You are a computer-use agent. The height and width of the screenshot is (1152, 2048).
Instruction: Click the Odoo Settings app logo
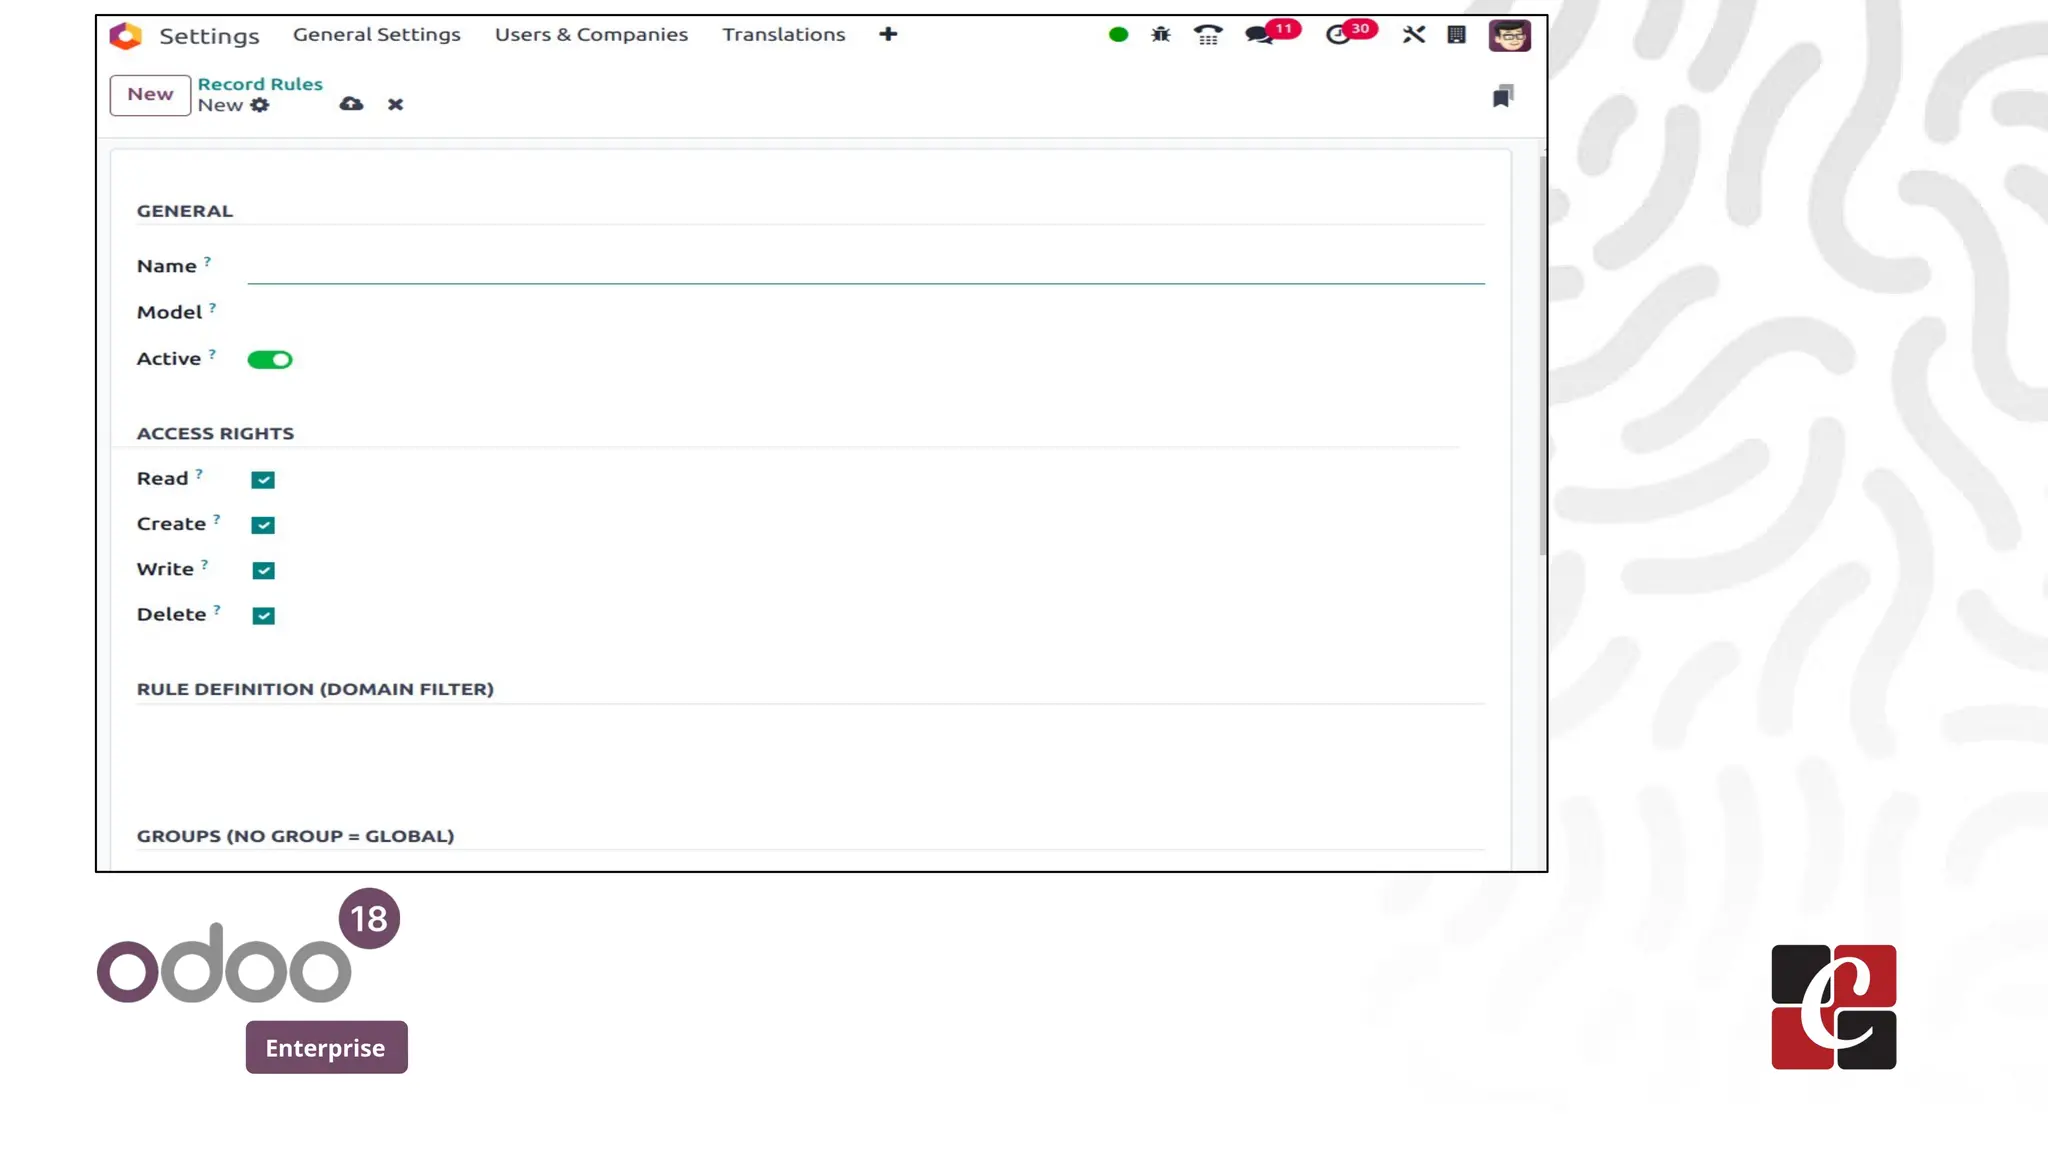click(x=126, y=36)
